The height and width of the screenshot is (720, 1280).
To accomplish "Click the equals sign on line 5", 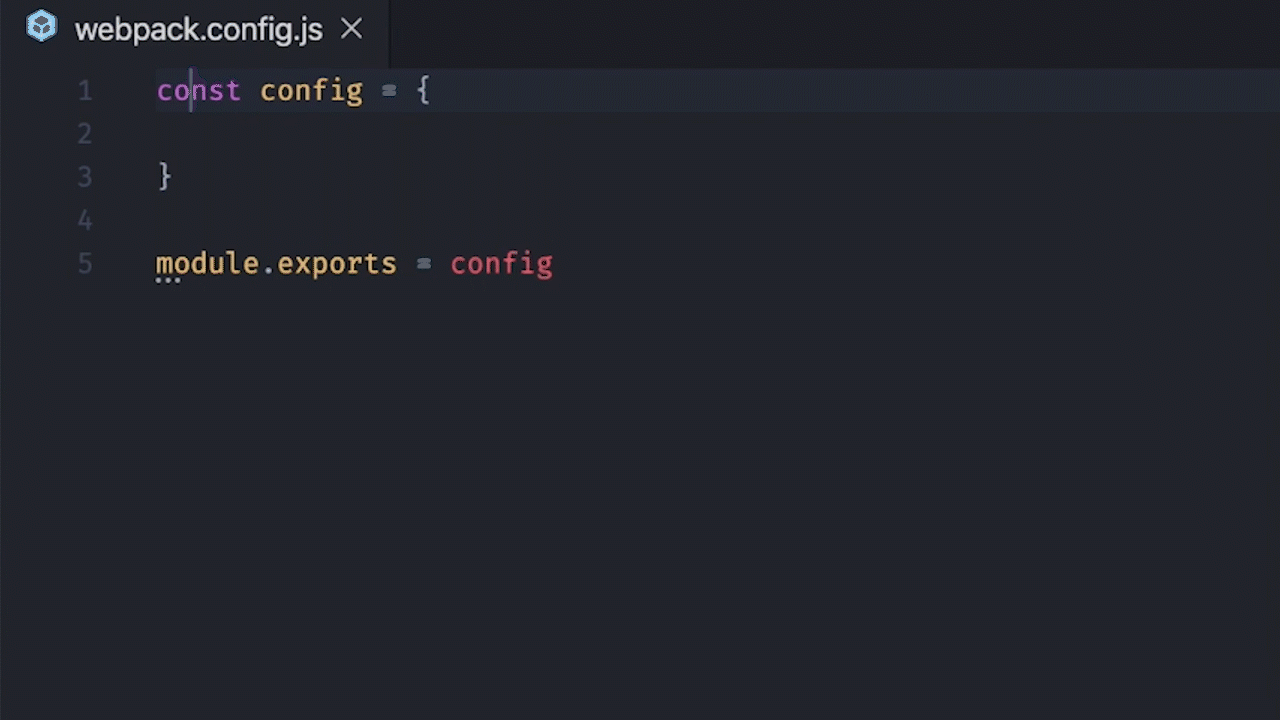I will click(x=423, y=264).
